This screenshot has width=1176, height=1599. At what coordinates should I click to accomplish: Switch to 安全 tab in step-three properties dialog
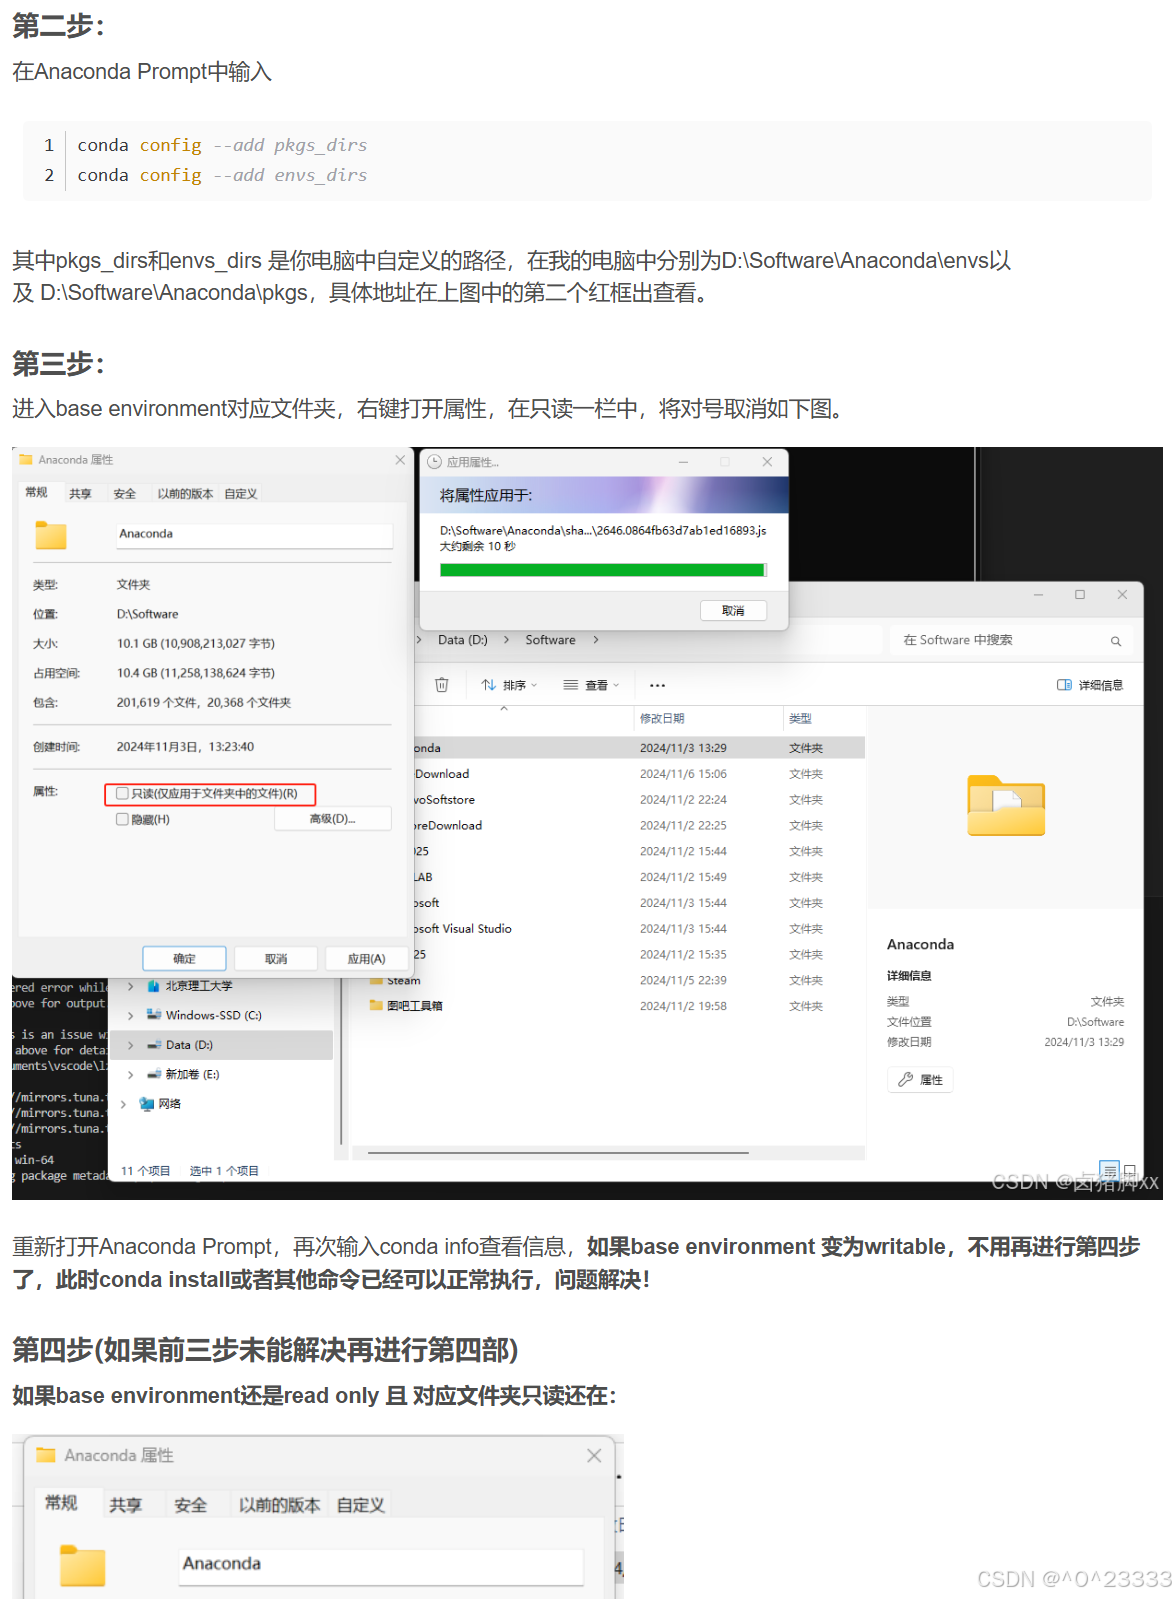124,494
